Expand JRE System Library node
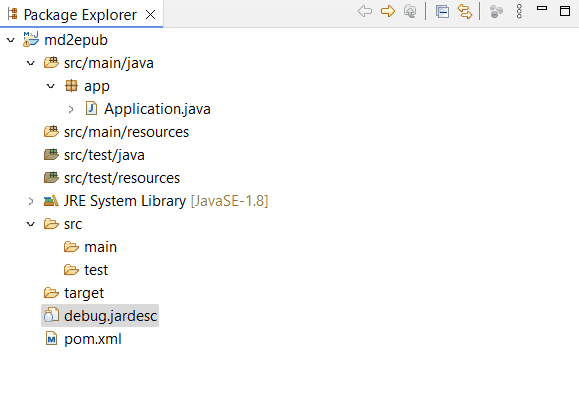579x415 pixels. click(x=31, y=201)
